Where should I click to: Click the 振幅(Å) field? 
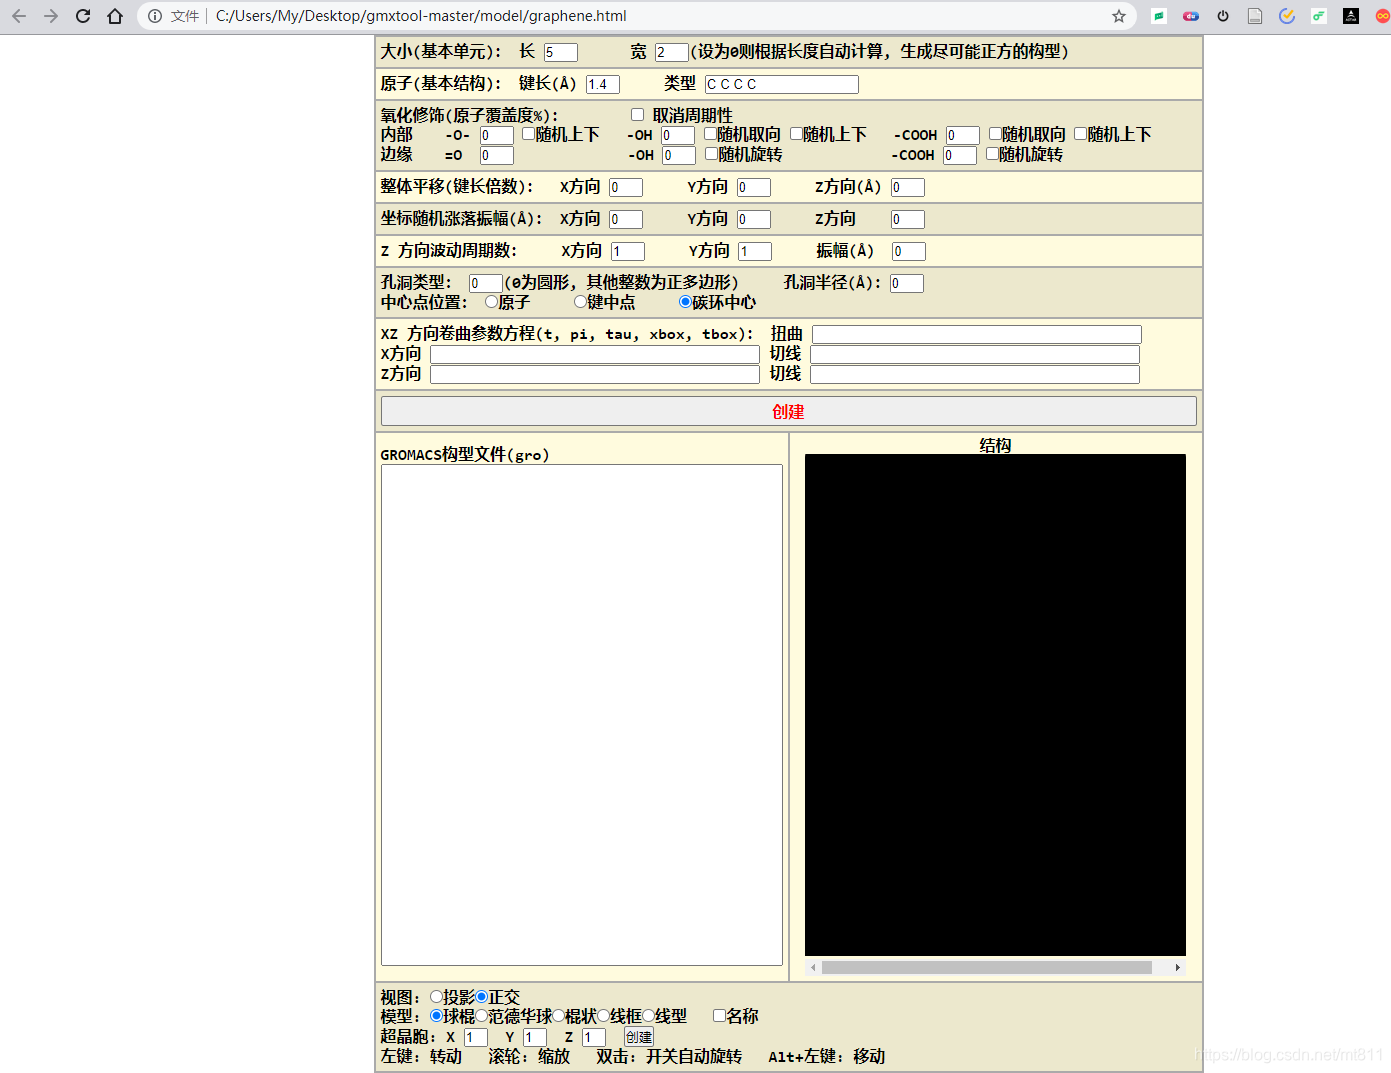click(909, 251)
